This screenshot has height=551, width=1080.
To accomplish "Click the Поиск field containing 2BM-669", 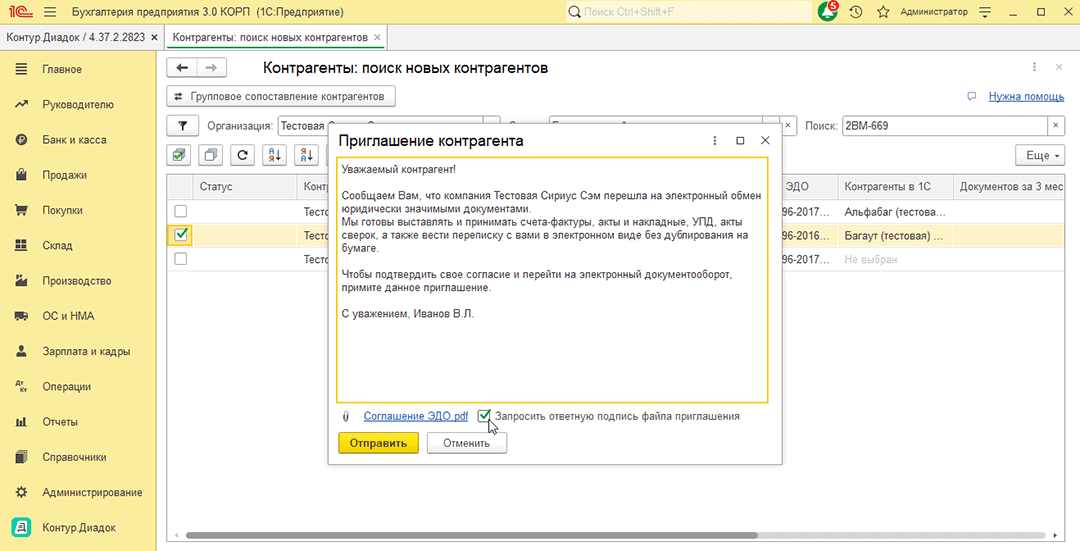I will pyautogui.click(x=945, y=126).
